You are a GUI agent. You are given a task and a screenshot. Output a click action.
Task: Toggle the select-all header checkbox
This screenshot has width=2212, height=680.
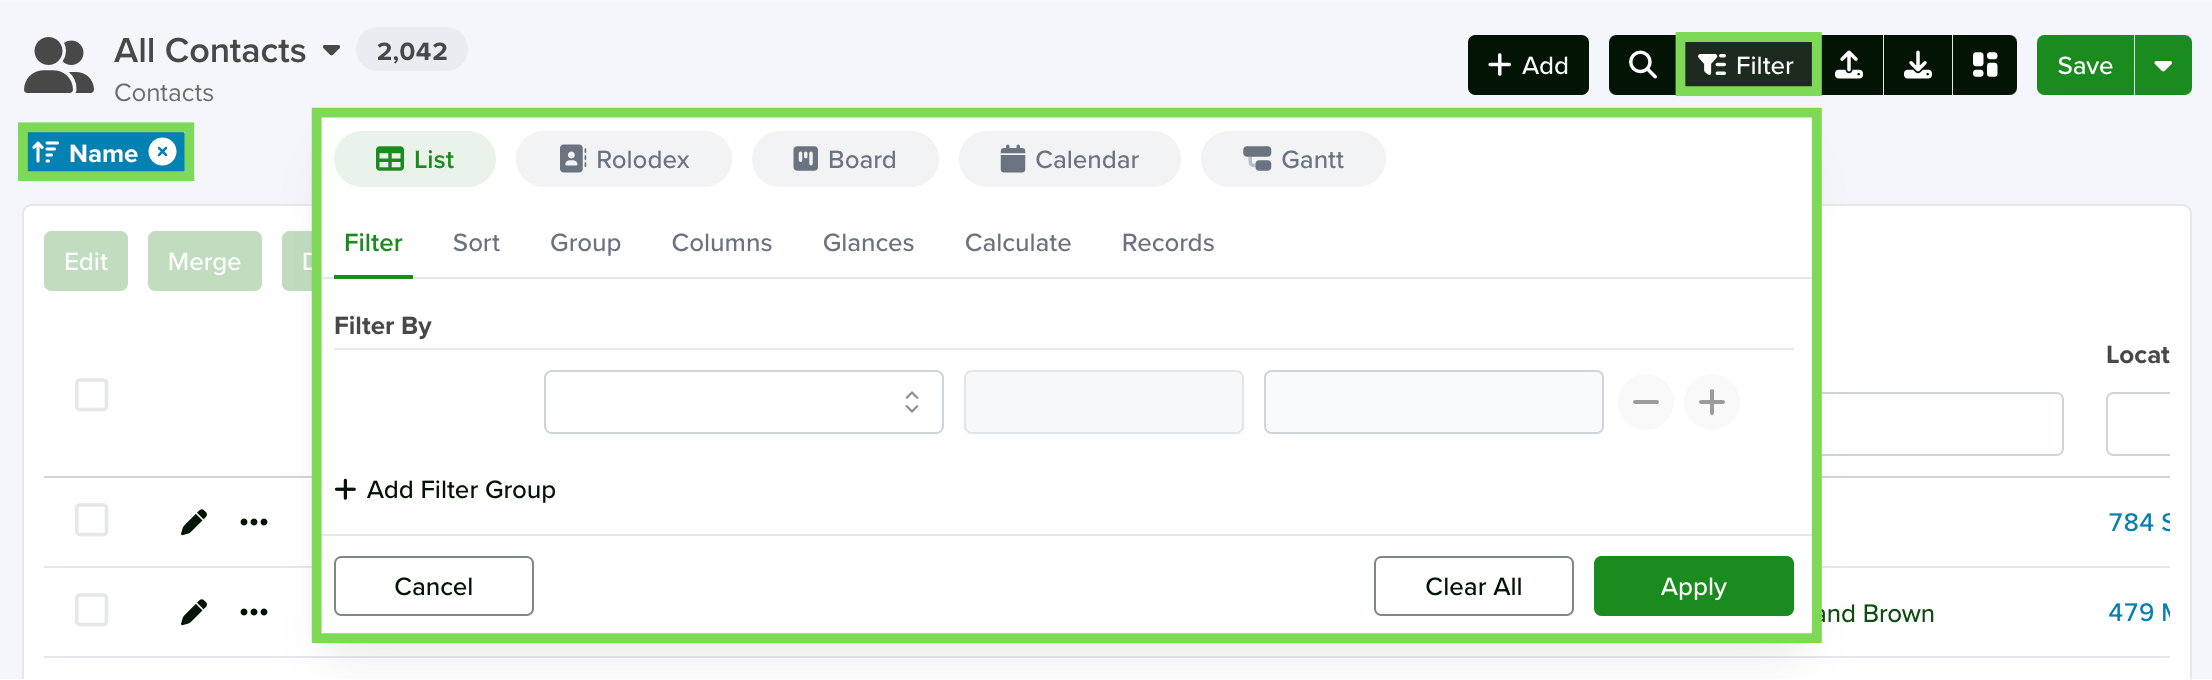pos(92,395)
